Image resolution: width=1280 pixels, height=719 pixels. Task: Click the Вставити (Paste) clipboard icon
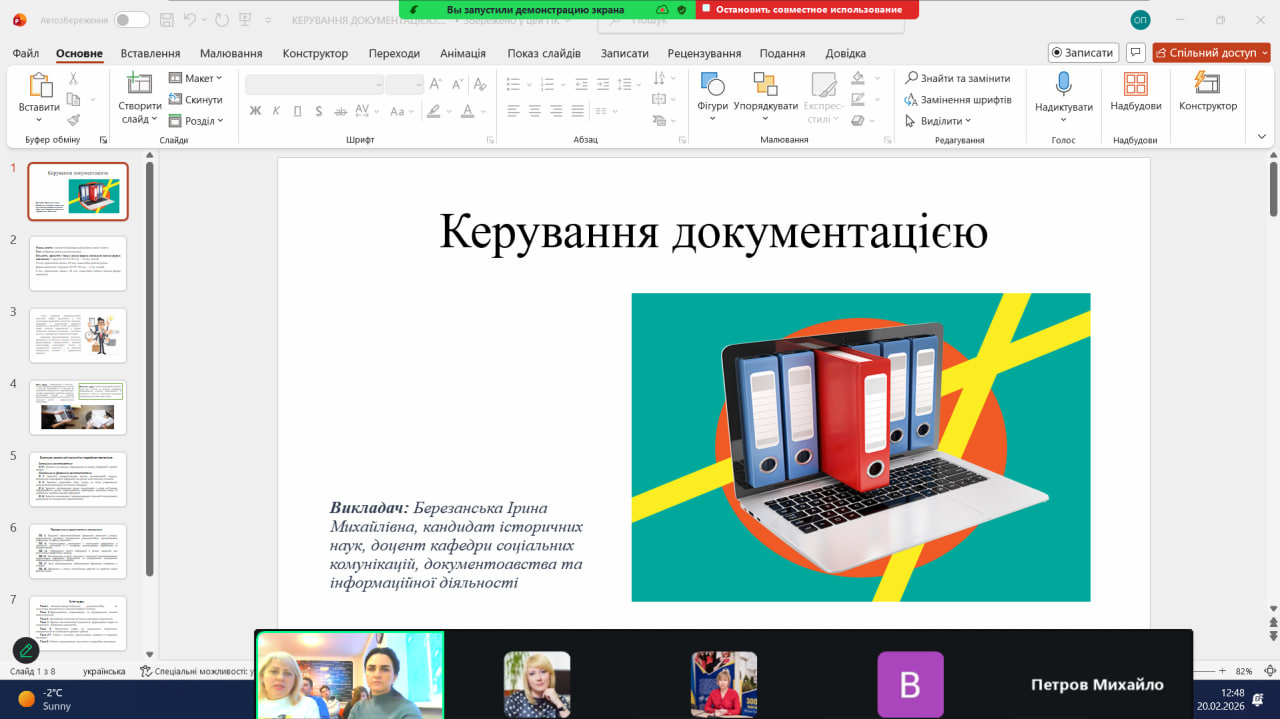click(x=39, y=85)
